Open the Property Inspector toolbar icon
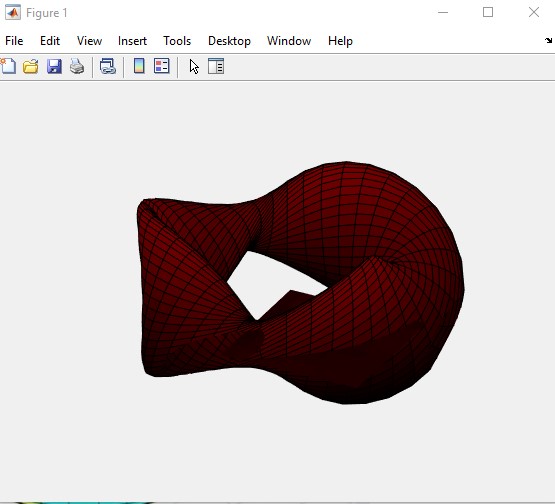 pos(216,66)
